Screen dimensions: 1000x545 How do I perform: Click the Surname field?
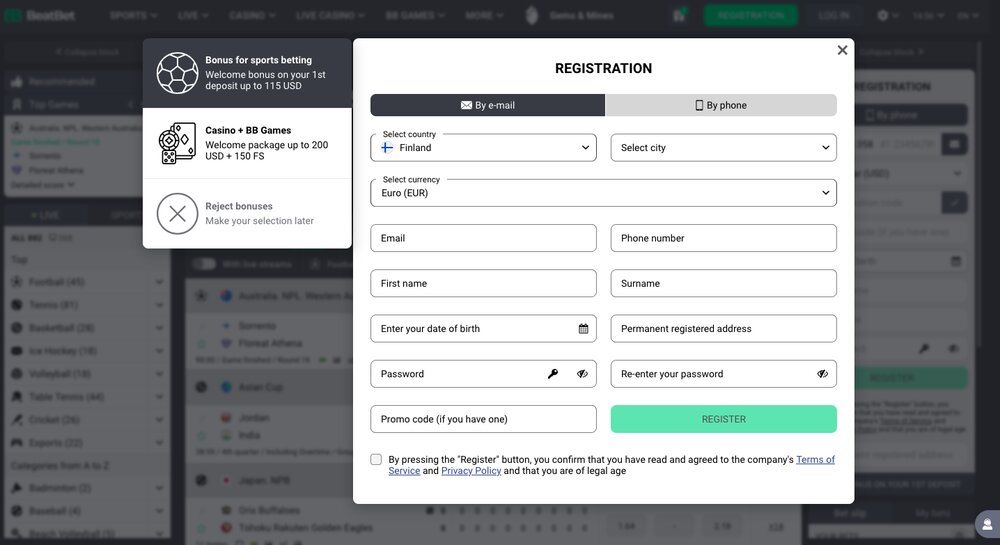point(723,283)
